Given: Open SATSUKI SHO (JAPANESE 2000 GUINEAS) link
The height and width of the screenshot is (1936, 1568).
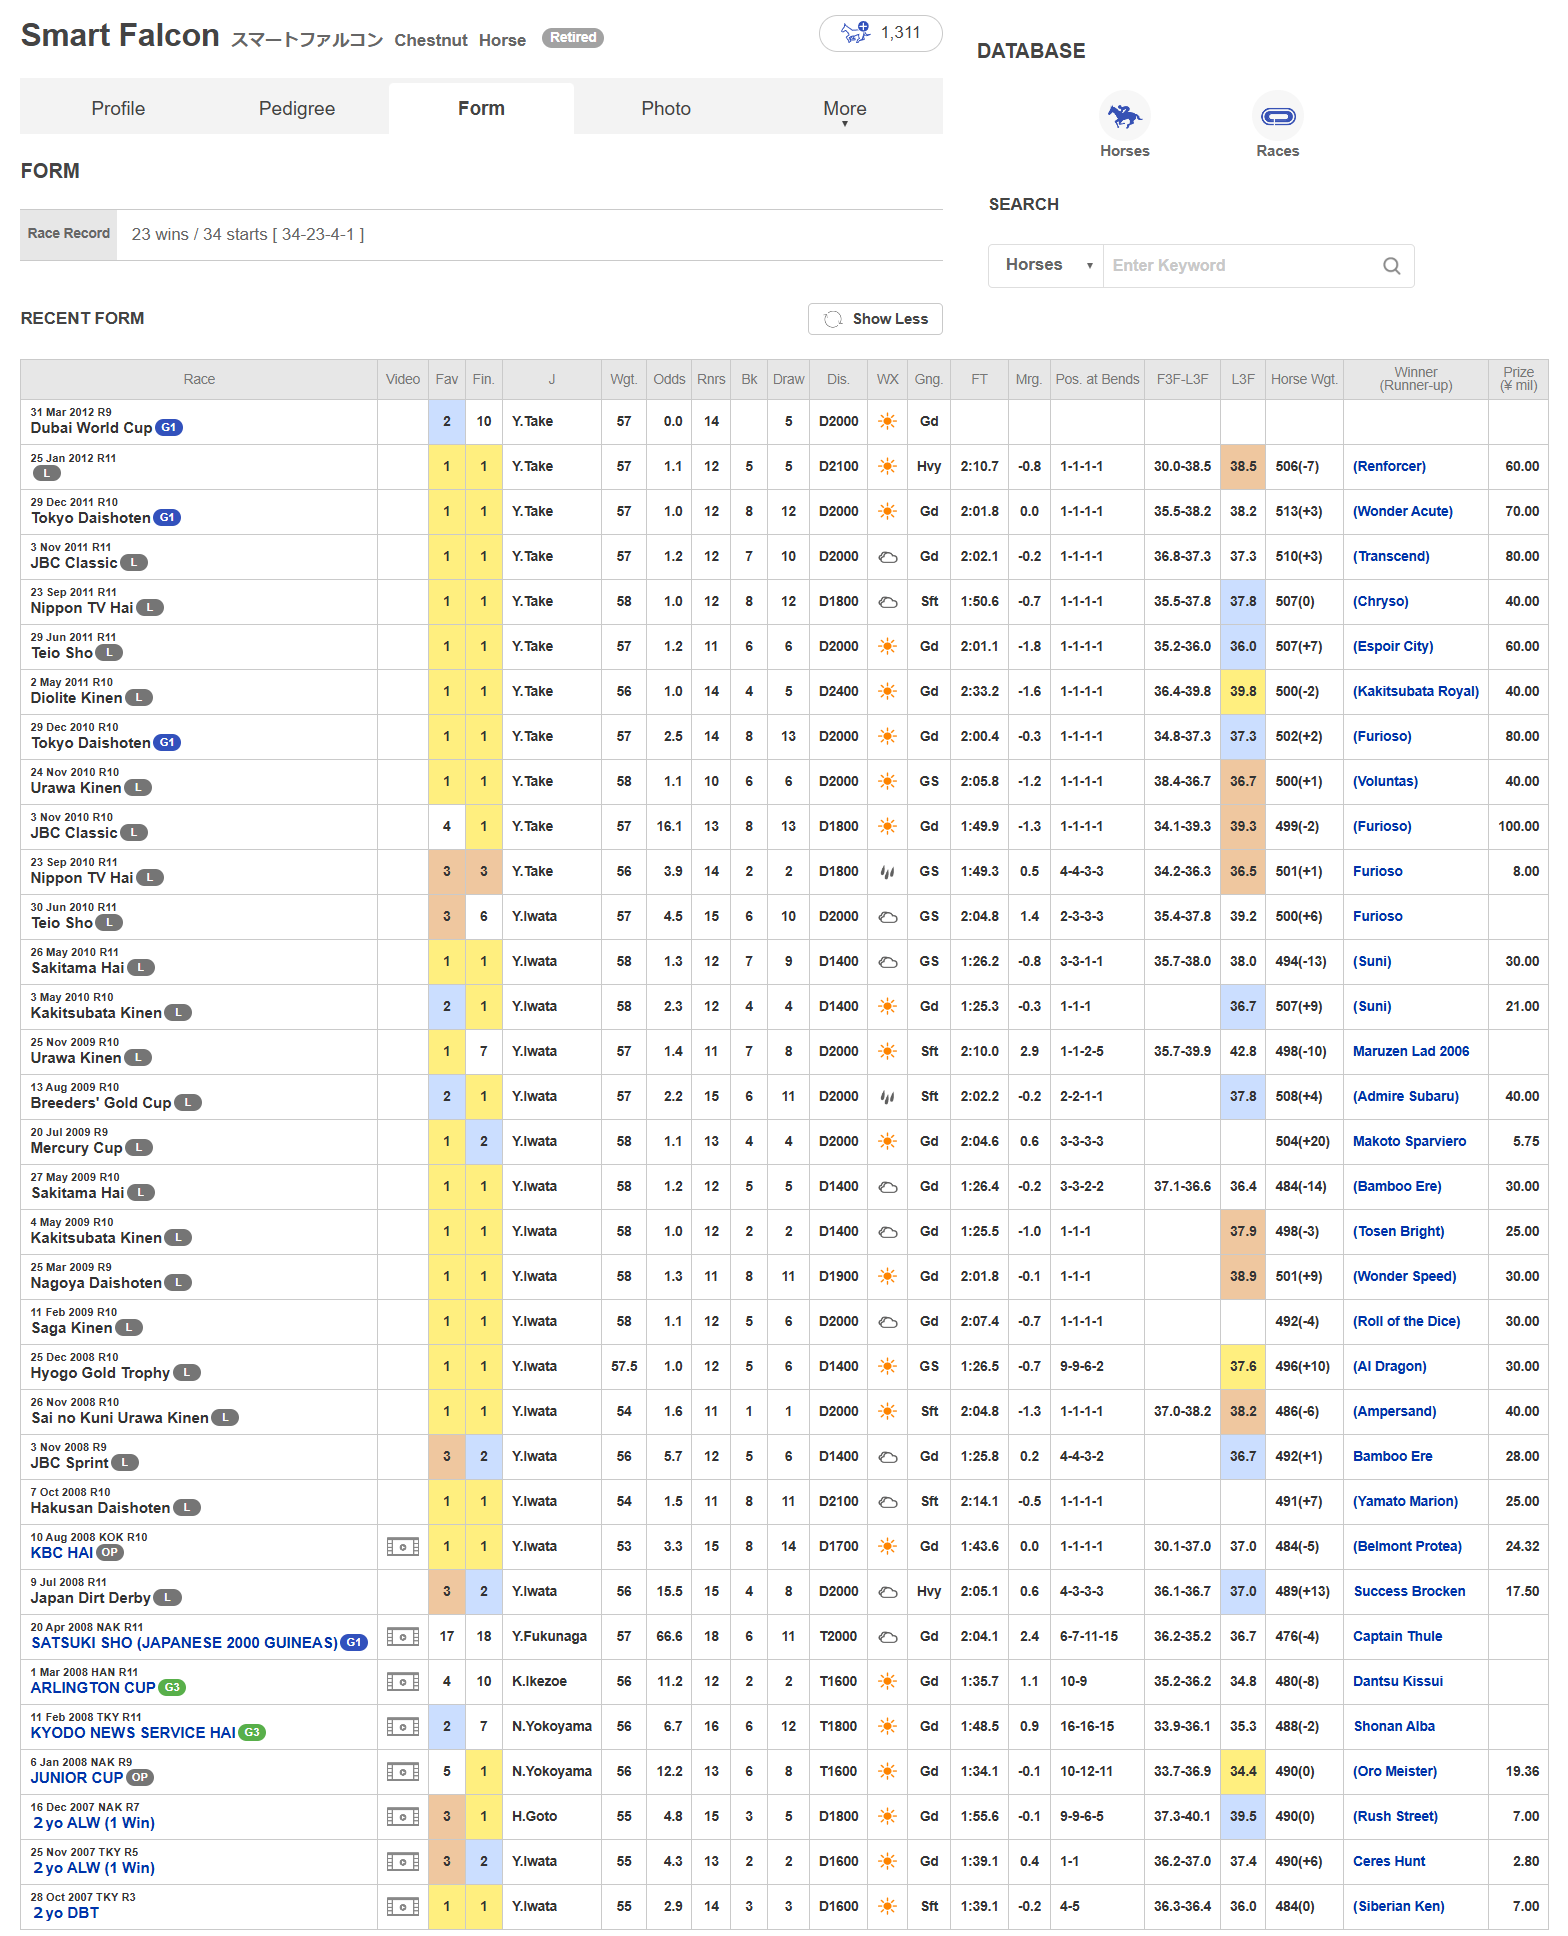Looking at the screenshot, I should point(184,1643).
